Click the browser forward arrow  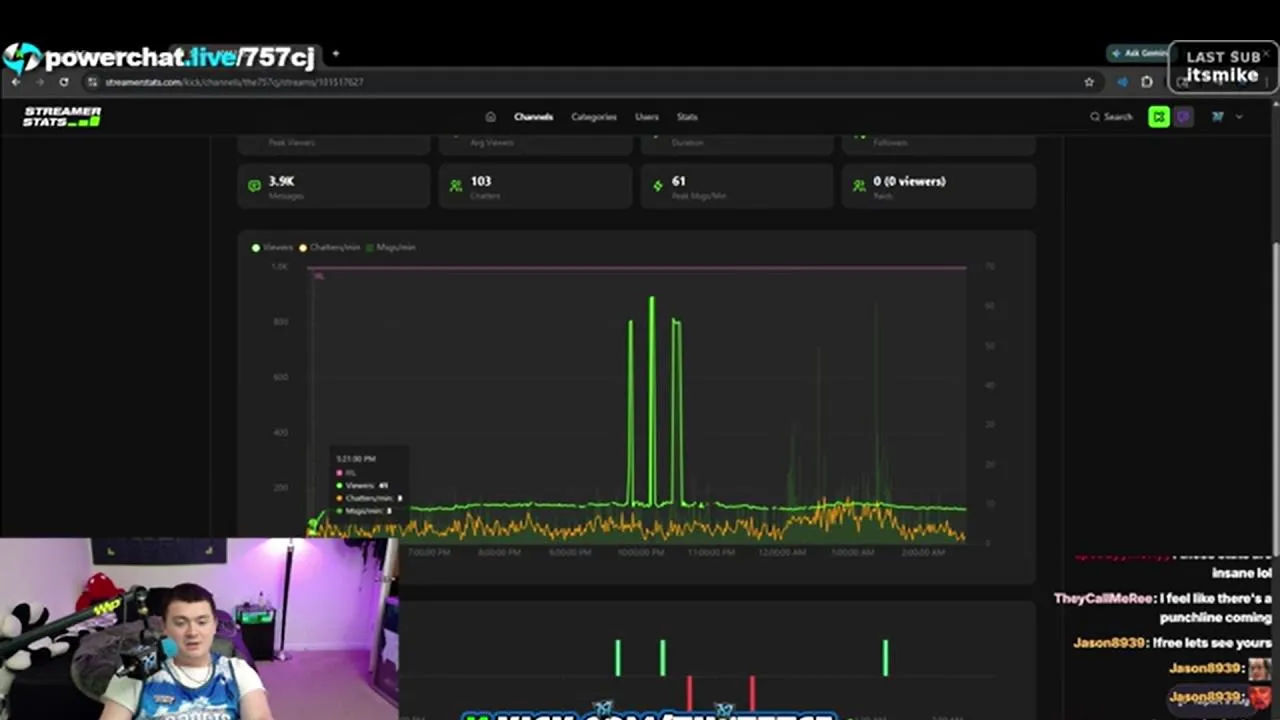(40, 82)
